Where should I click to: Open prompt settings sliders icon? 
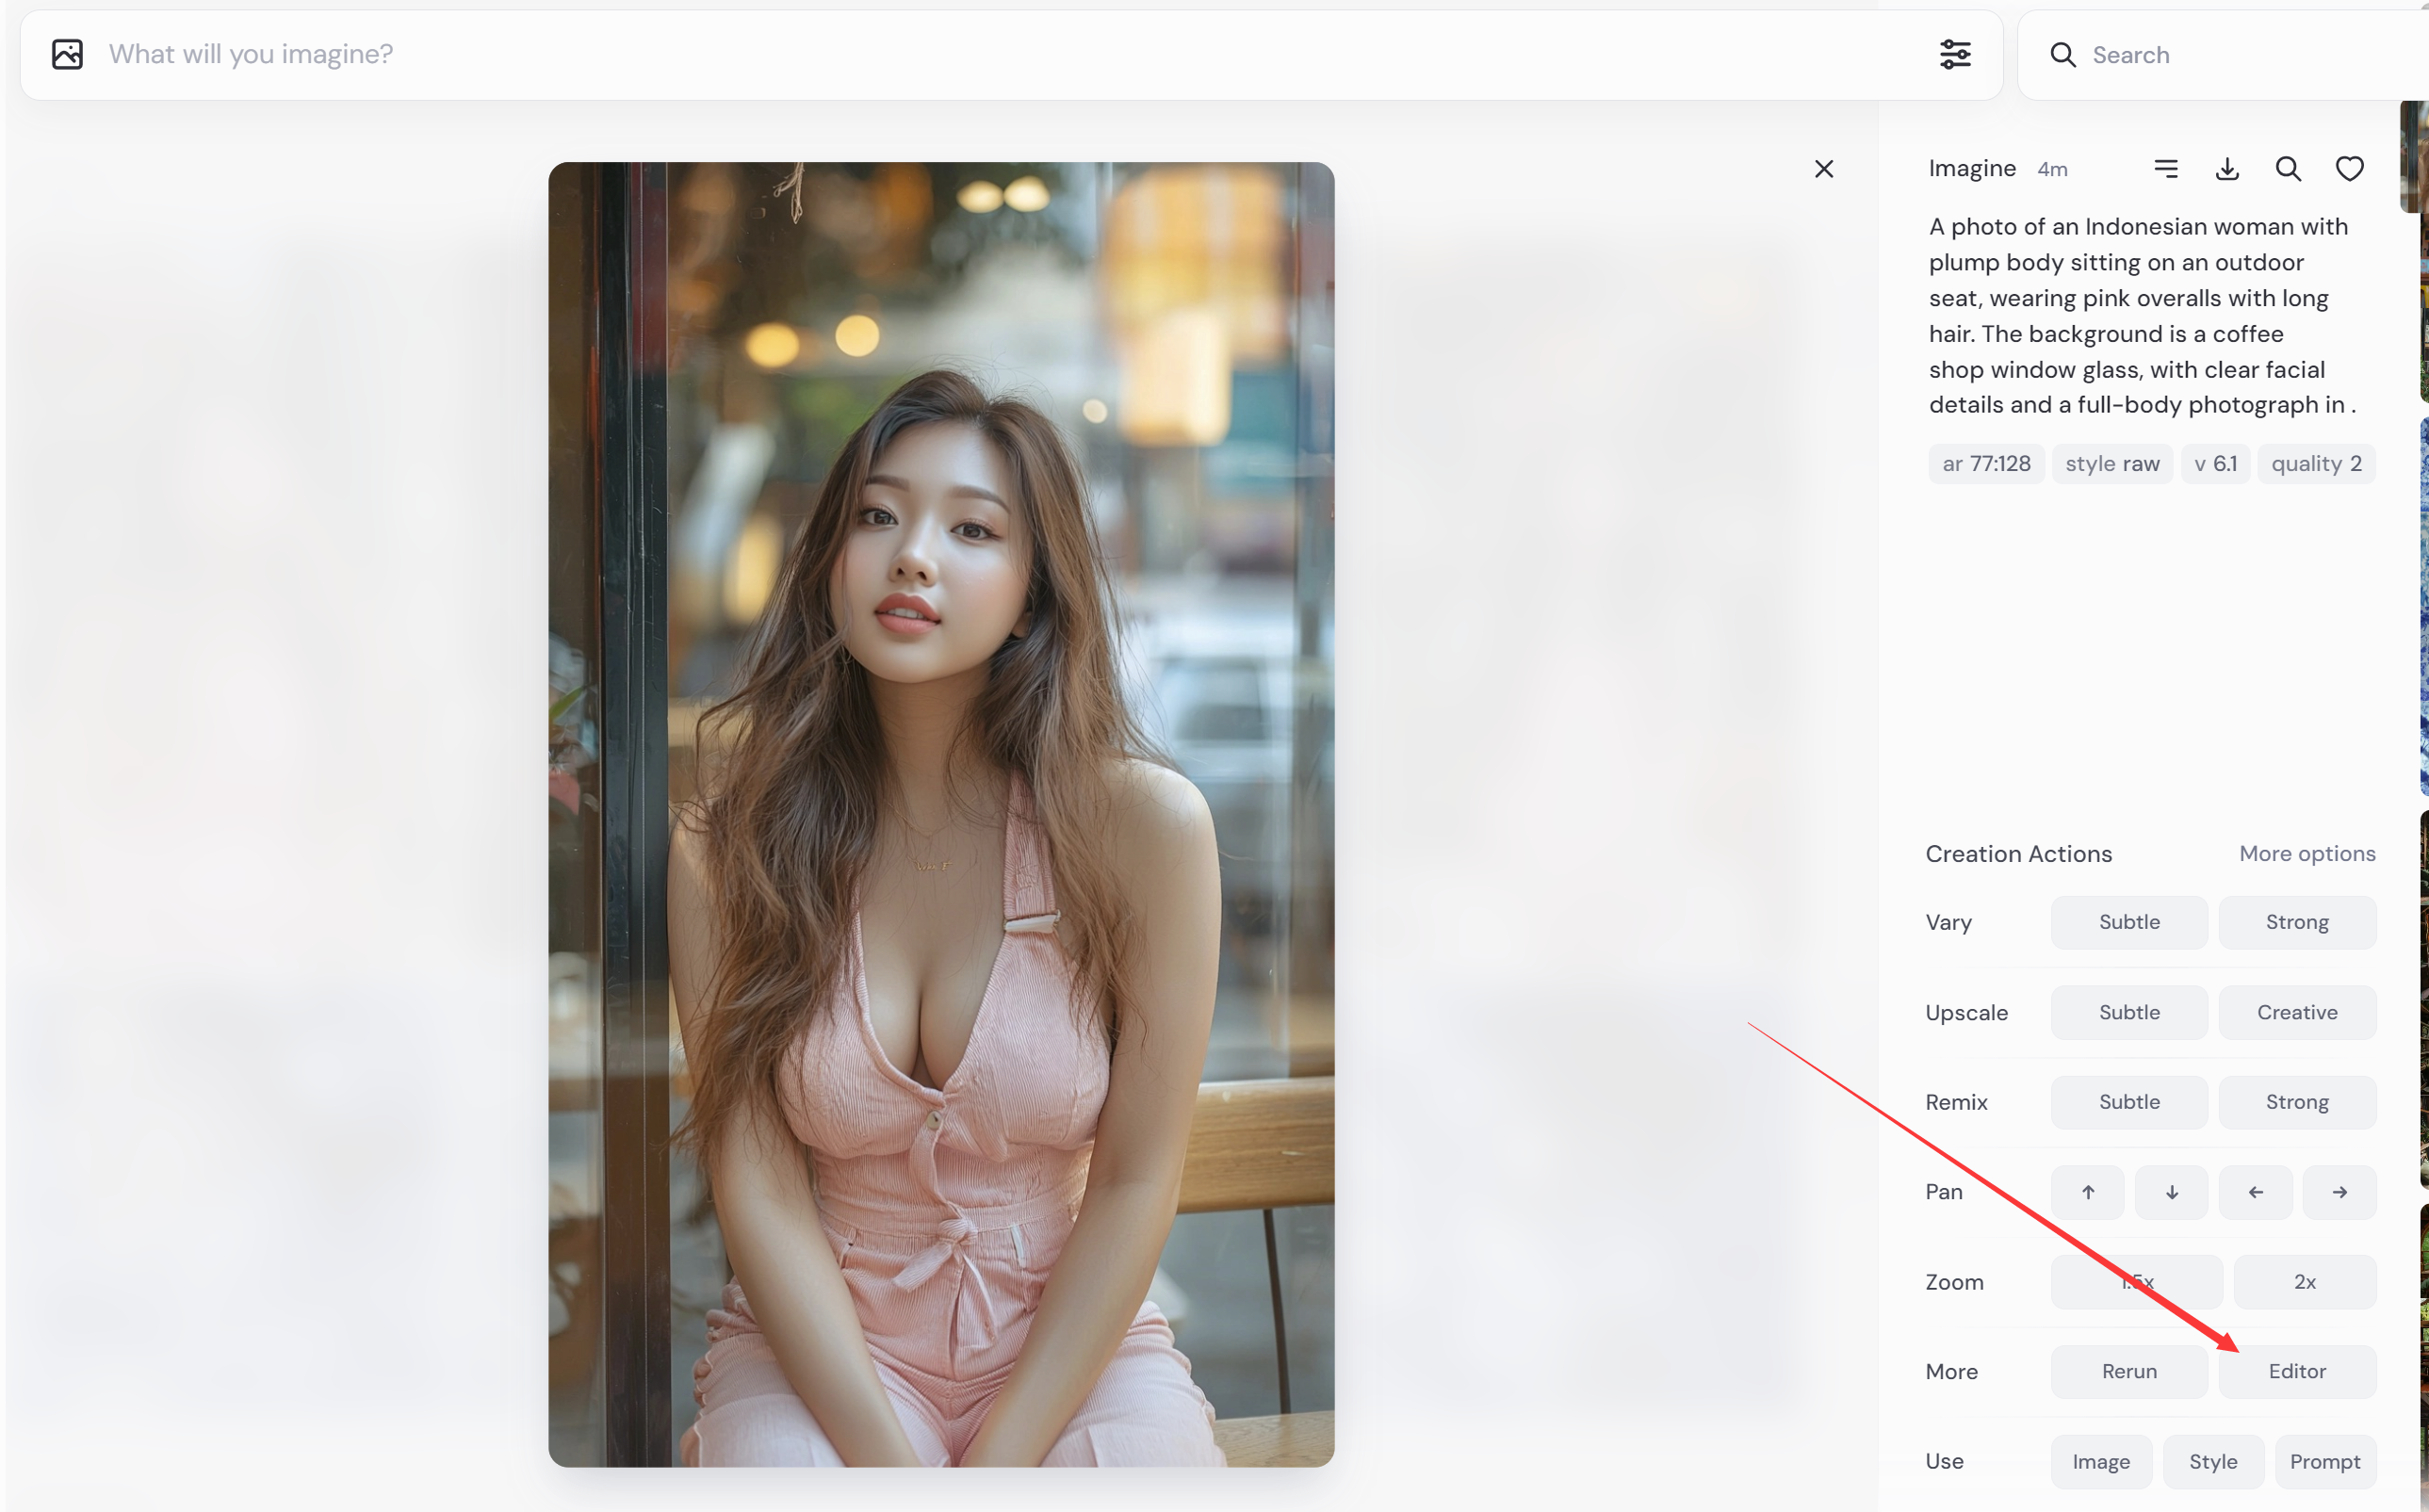[1955, 54]
